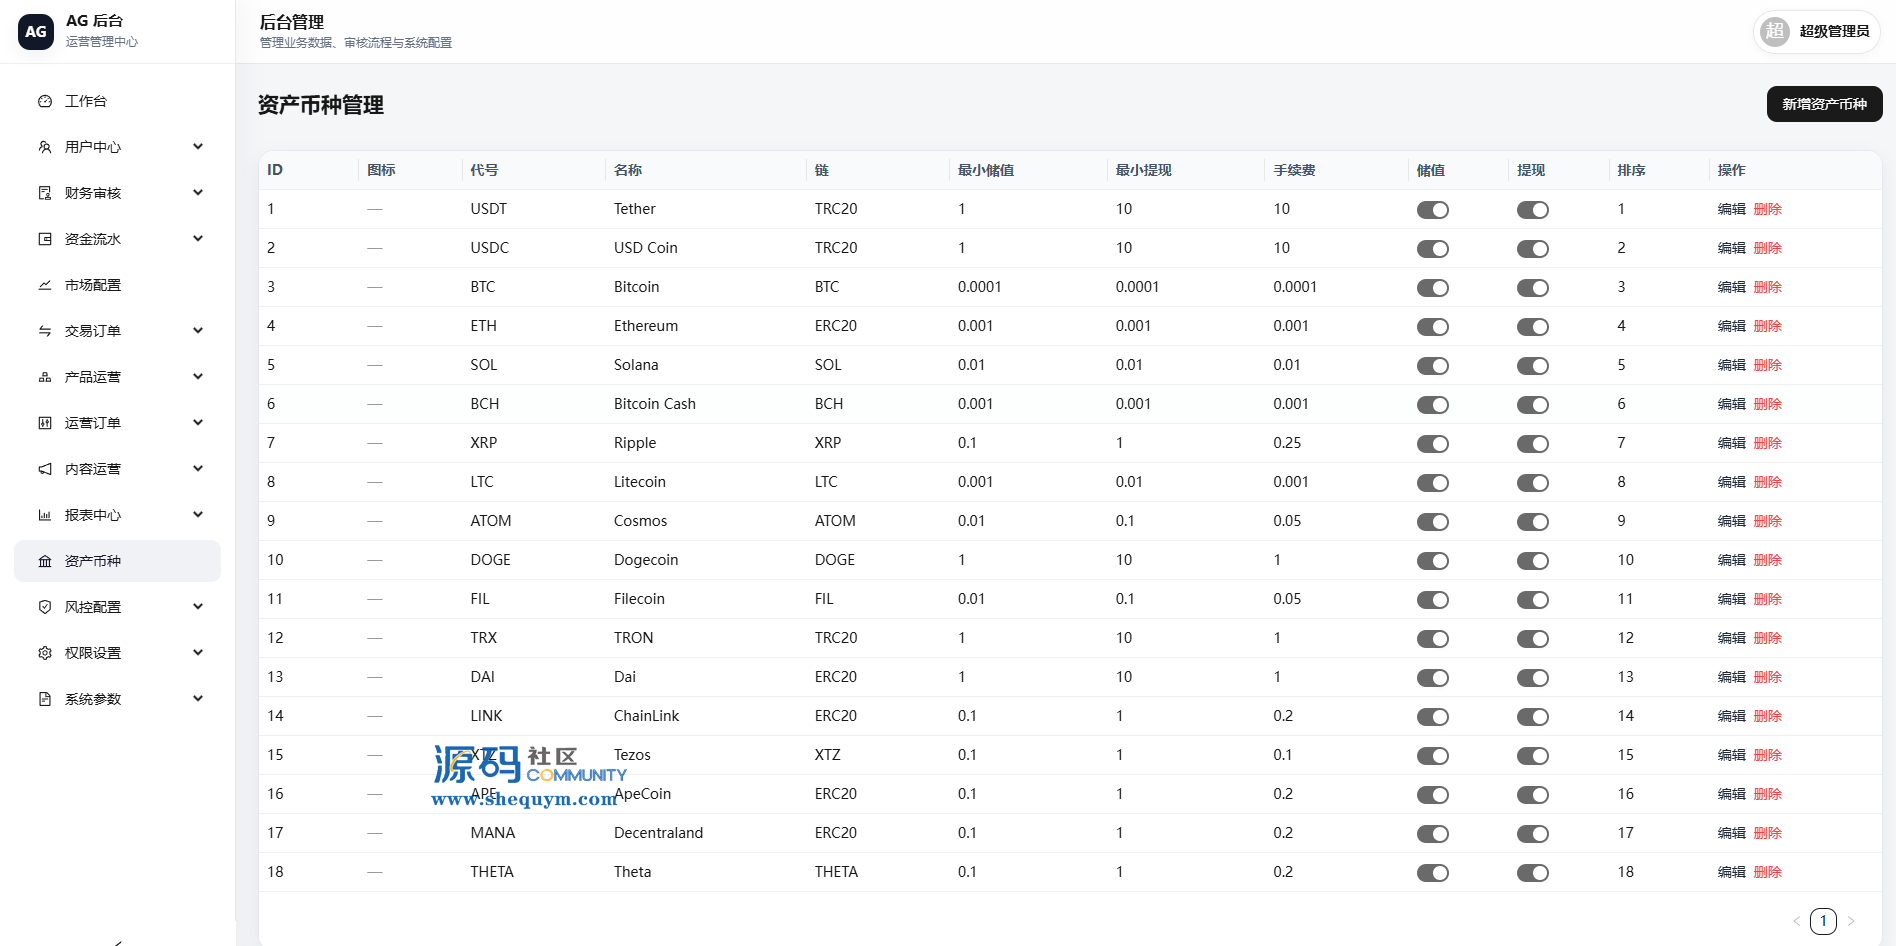Viewport: 1896px width, 946px height.
Task: Click page number 1 in pagination
Action: point(1823,921)
